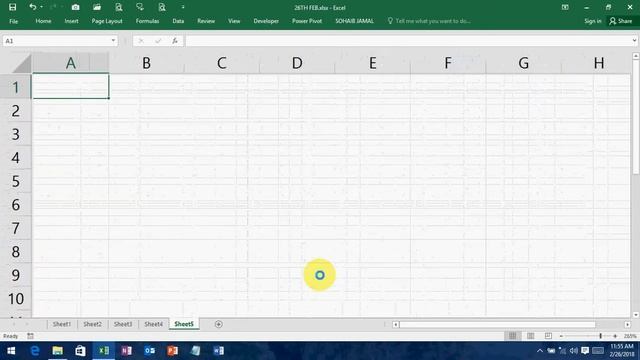
Task: Open the Review tab
Action: 206,21
